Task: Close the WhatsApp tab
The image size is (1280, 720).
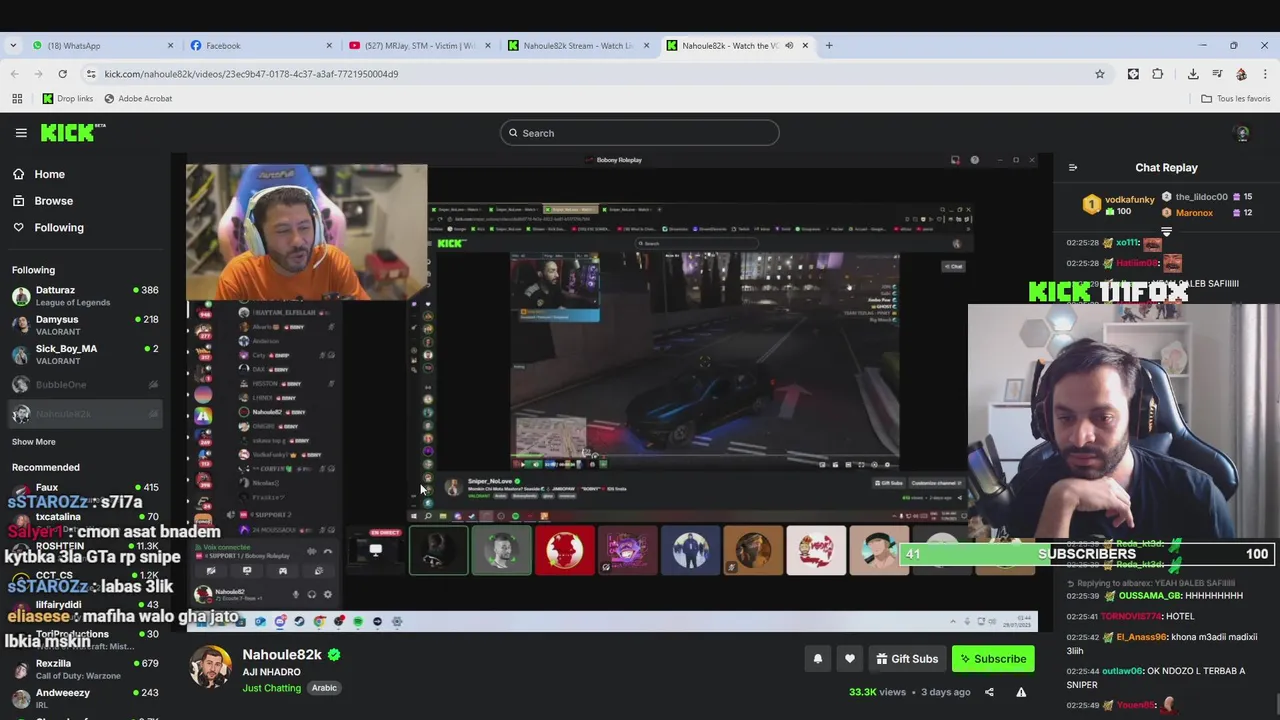Action: click(170, 45)
